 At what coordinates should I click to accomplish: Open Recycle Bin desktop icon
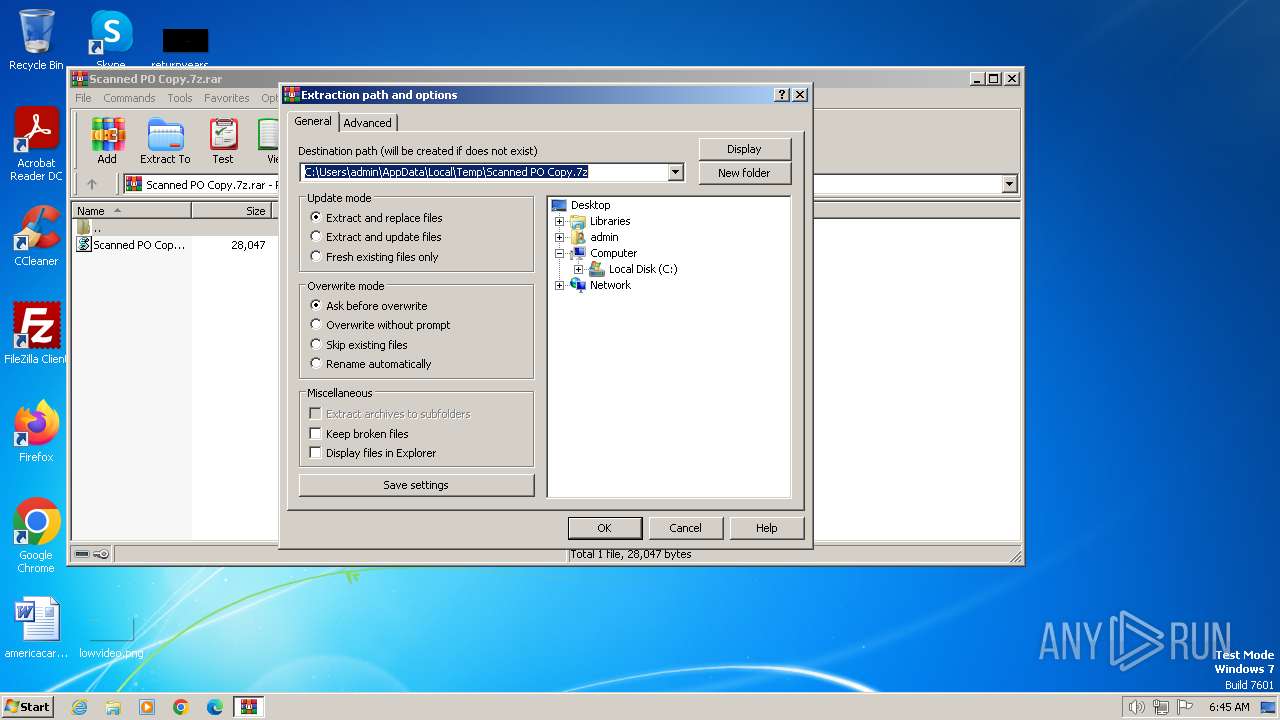pyautogui.click(x=36, y=40)
